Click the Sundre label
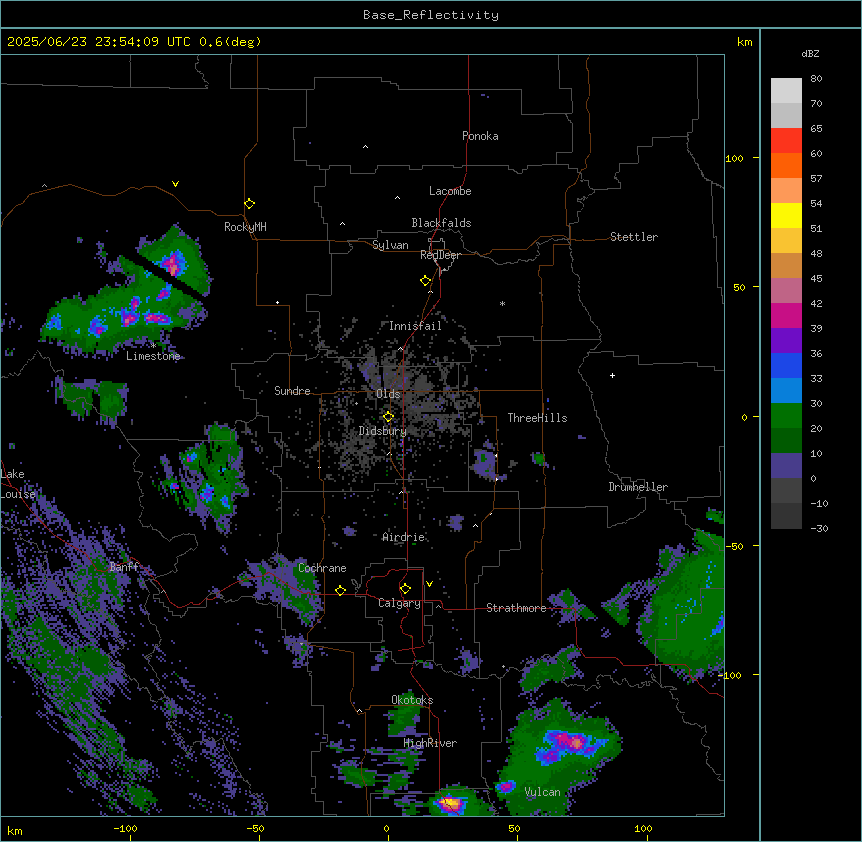Screen dimensions: 862x842 click(x=292, y=391)
